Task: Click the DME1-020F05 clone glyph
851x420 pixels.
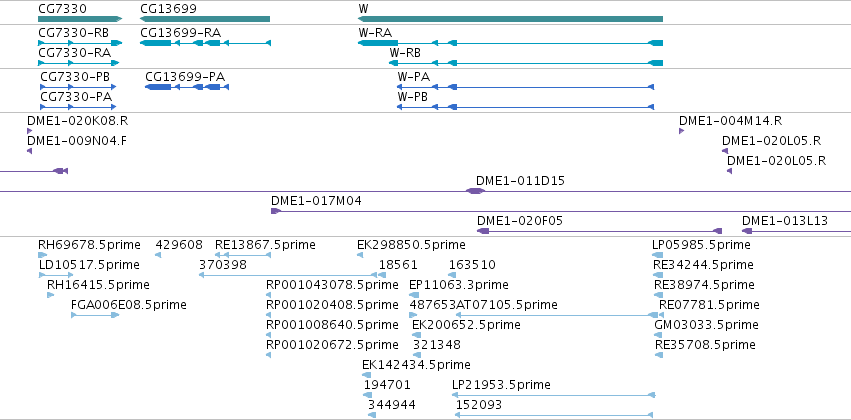Action: [599, 231]
